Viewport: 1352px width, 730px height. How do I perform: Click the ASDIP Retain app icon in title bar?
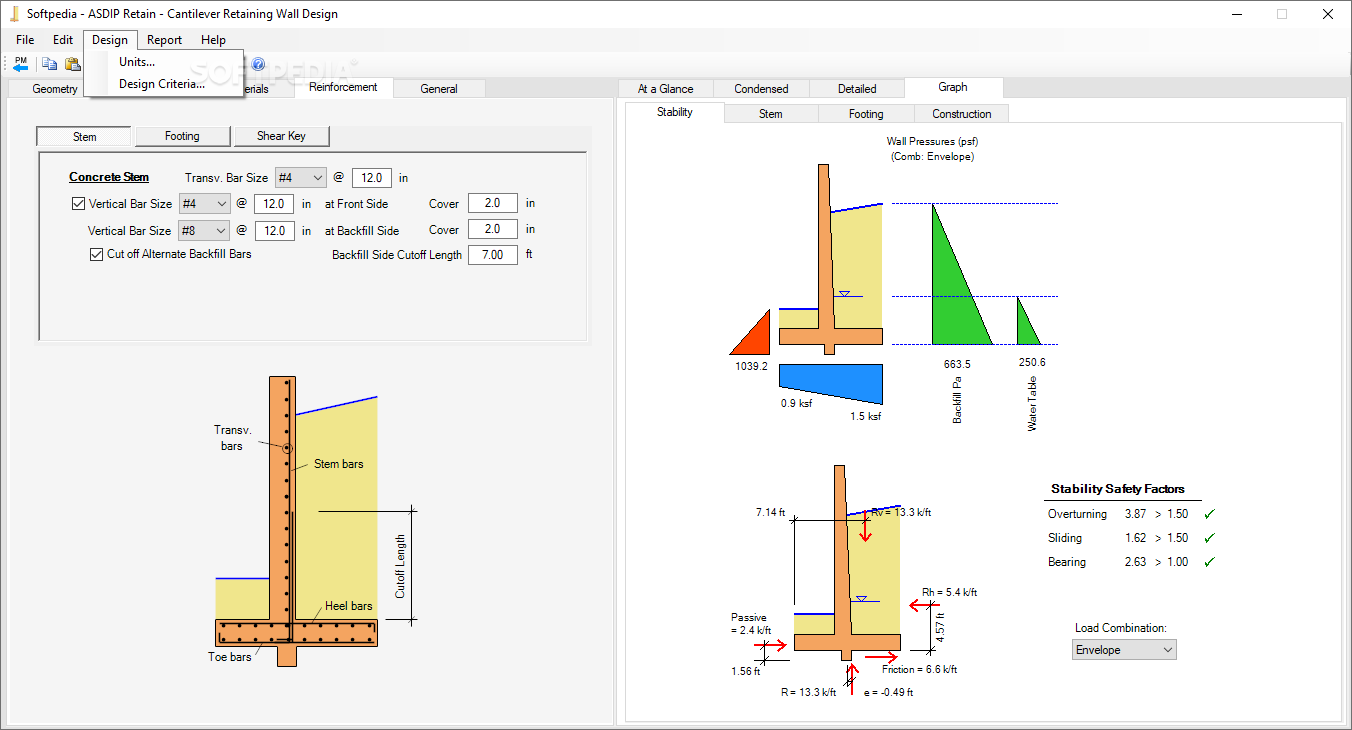[x=15, y=14]
